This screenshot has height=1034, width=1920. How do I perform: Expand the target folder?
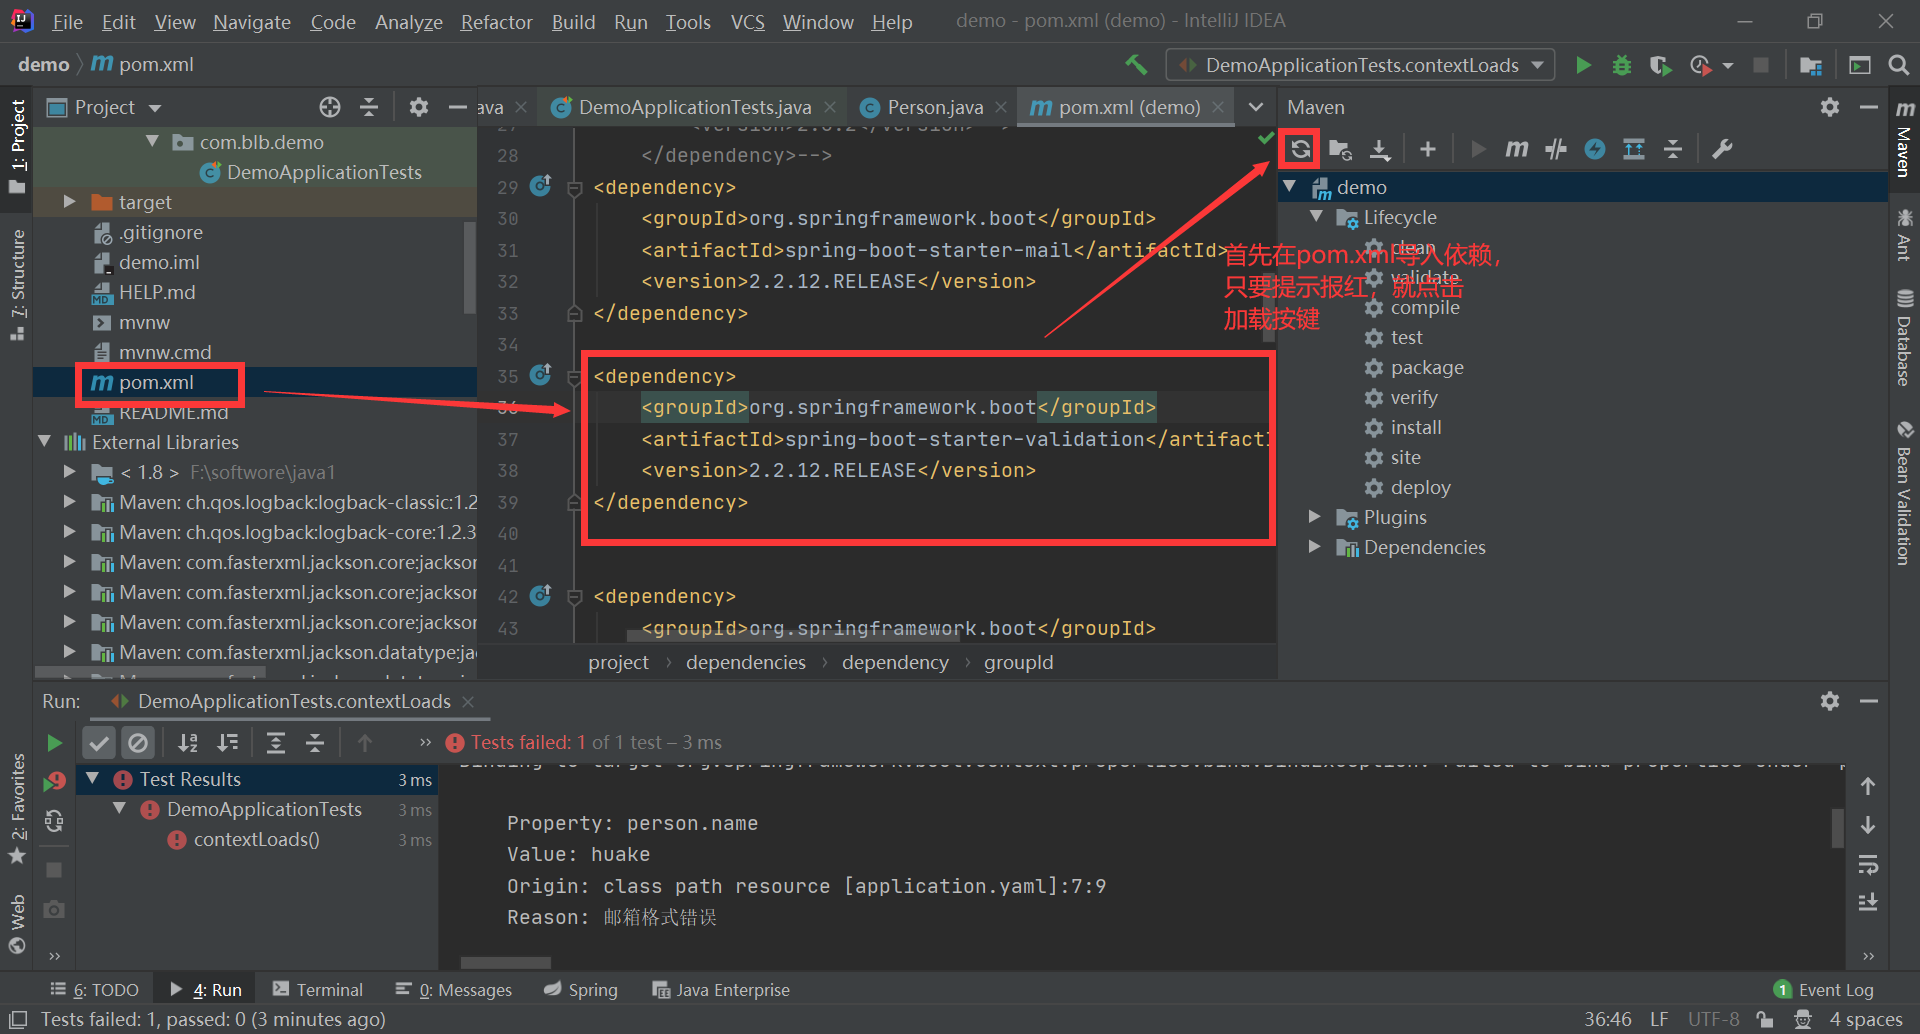click(x=70, y=202)
